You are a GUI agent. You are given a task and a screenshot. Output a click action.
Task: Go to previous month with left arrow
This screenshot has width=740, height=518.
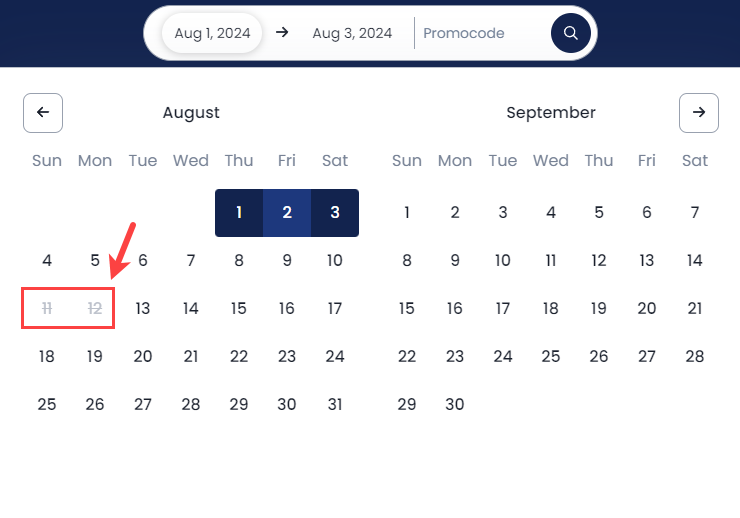click(43, 113)
